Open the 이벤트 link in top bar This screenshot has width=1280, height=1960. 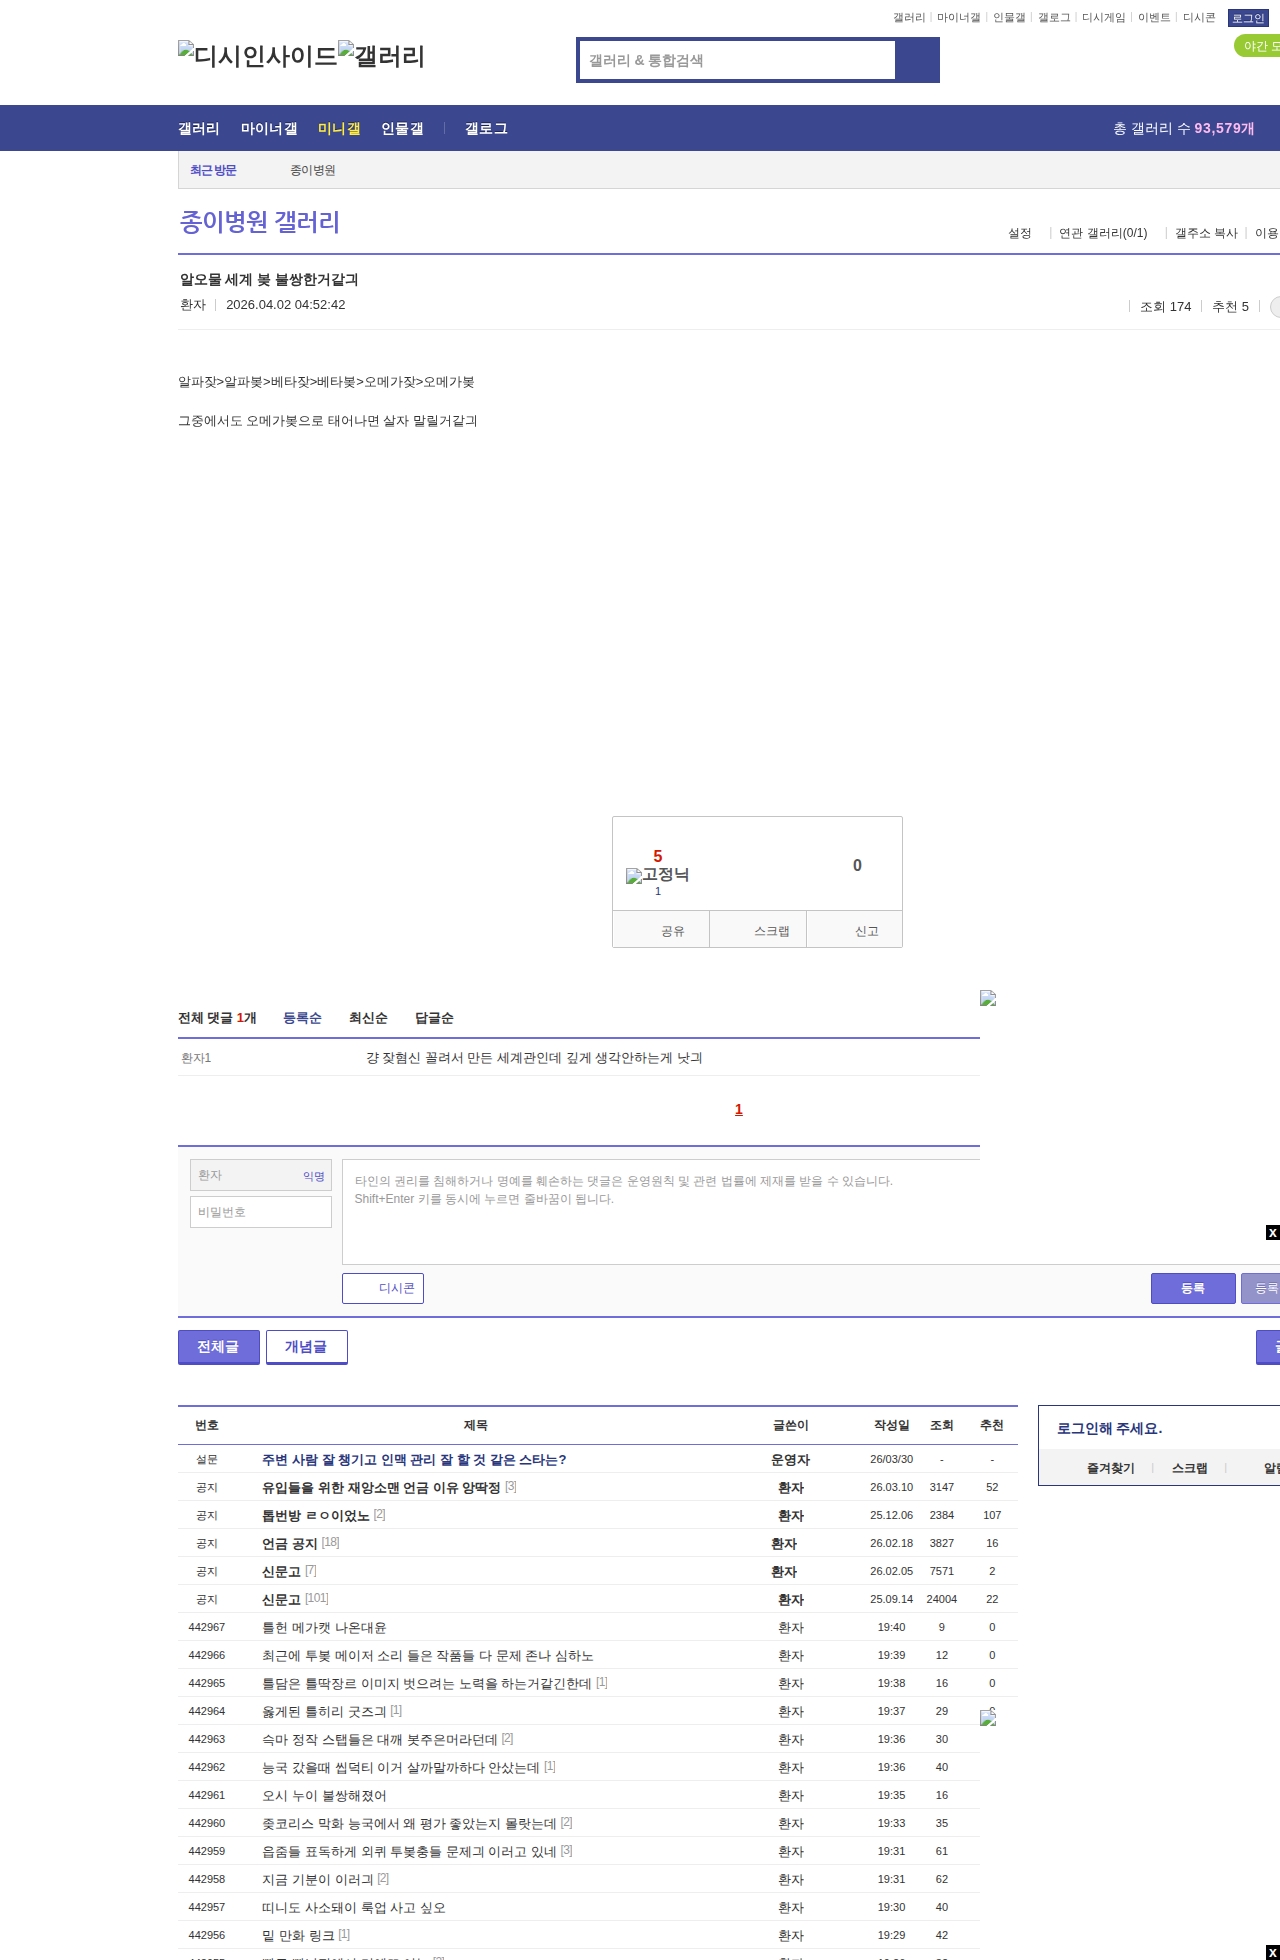[x=1154, y=17]
